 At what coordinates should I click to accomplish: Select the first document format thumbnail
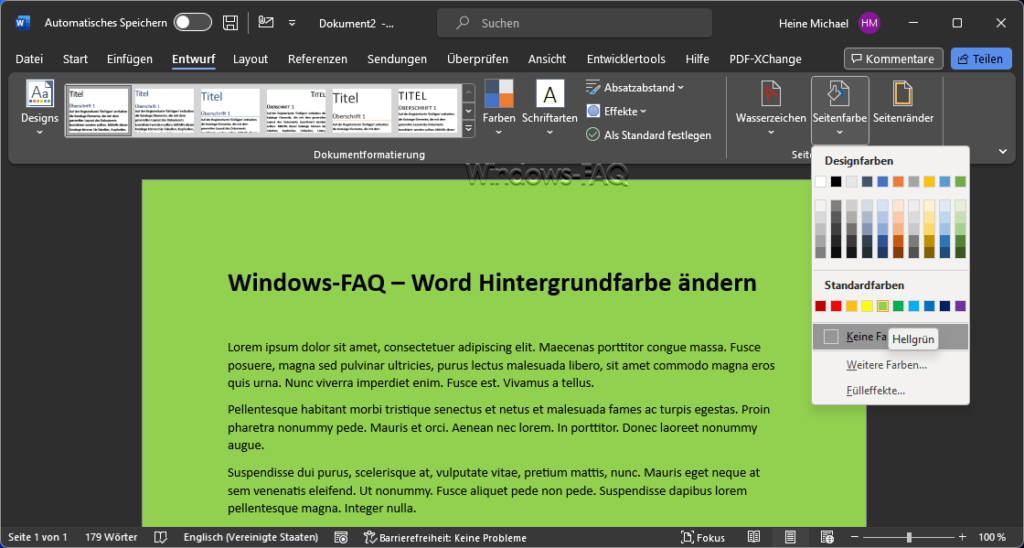[99, 111]
